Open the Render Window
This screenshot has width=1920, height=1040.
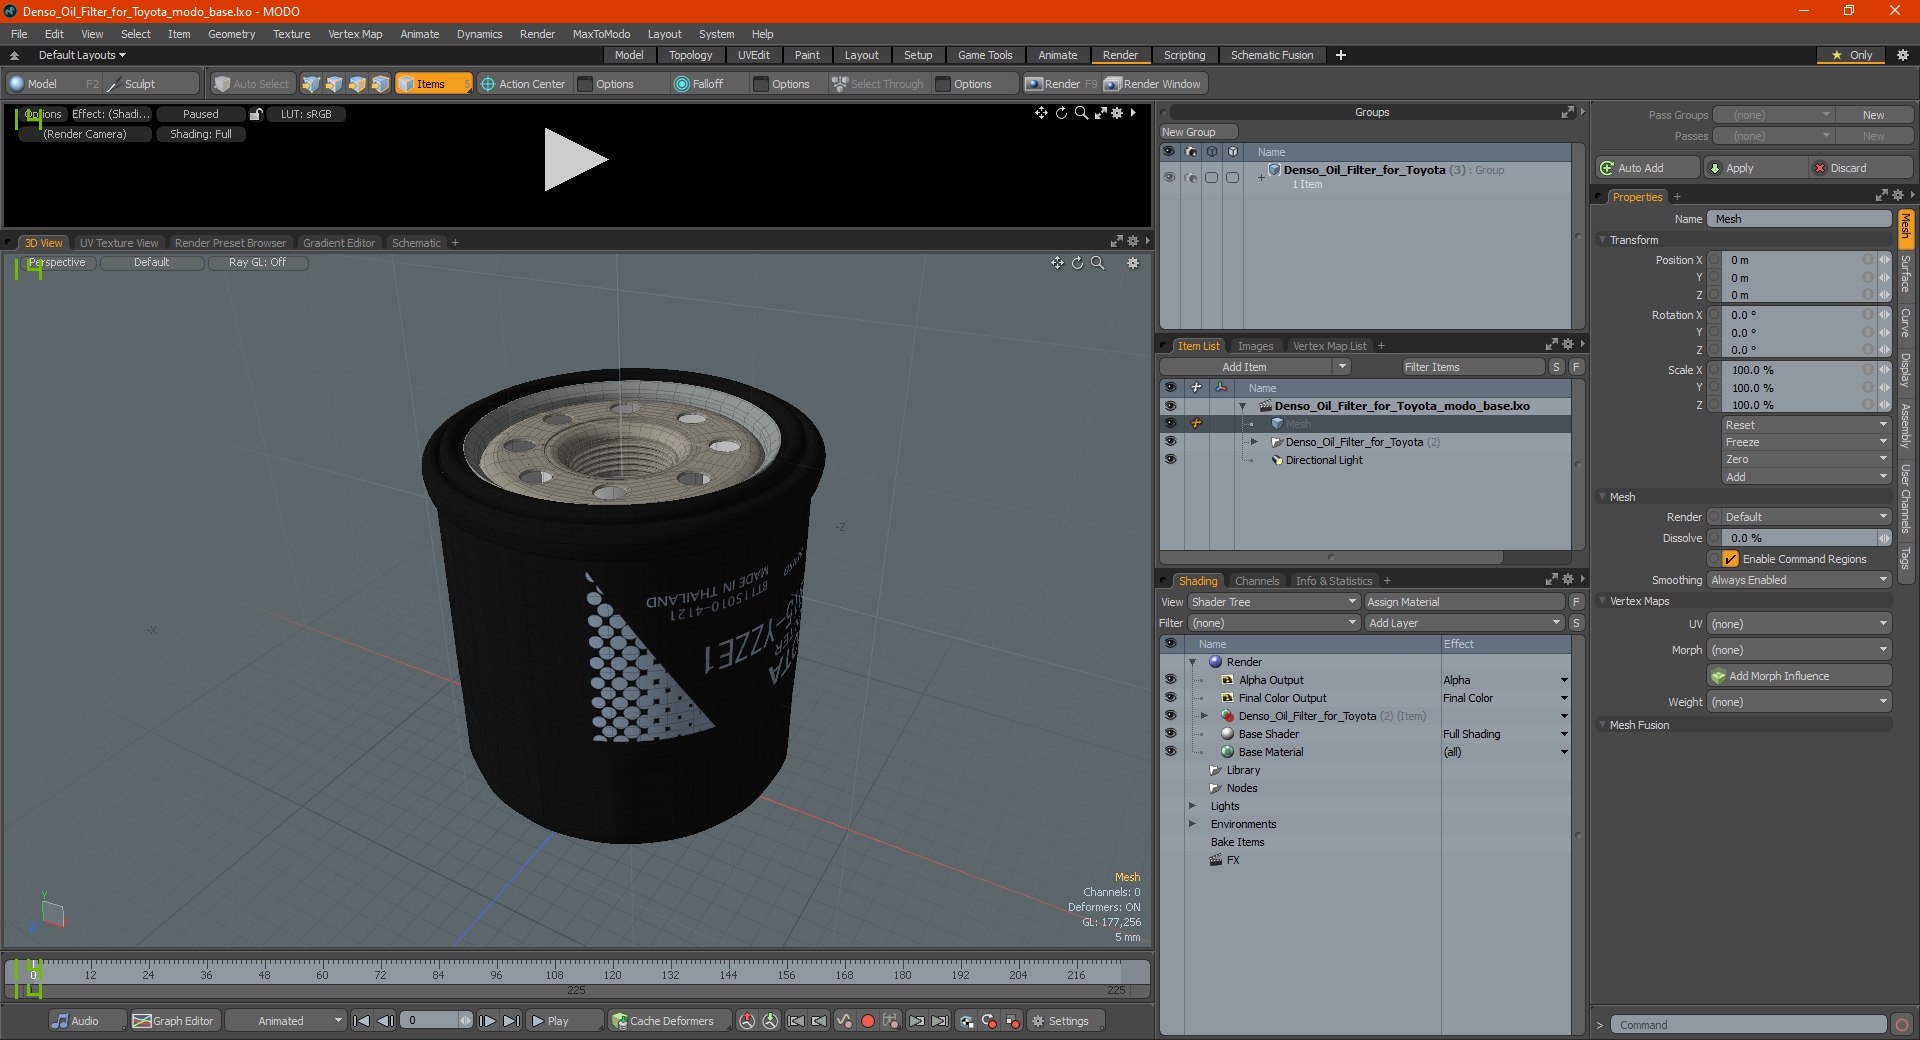click(x=1152, y=84)
